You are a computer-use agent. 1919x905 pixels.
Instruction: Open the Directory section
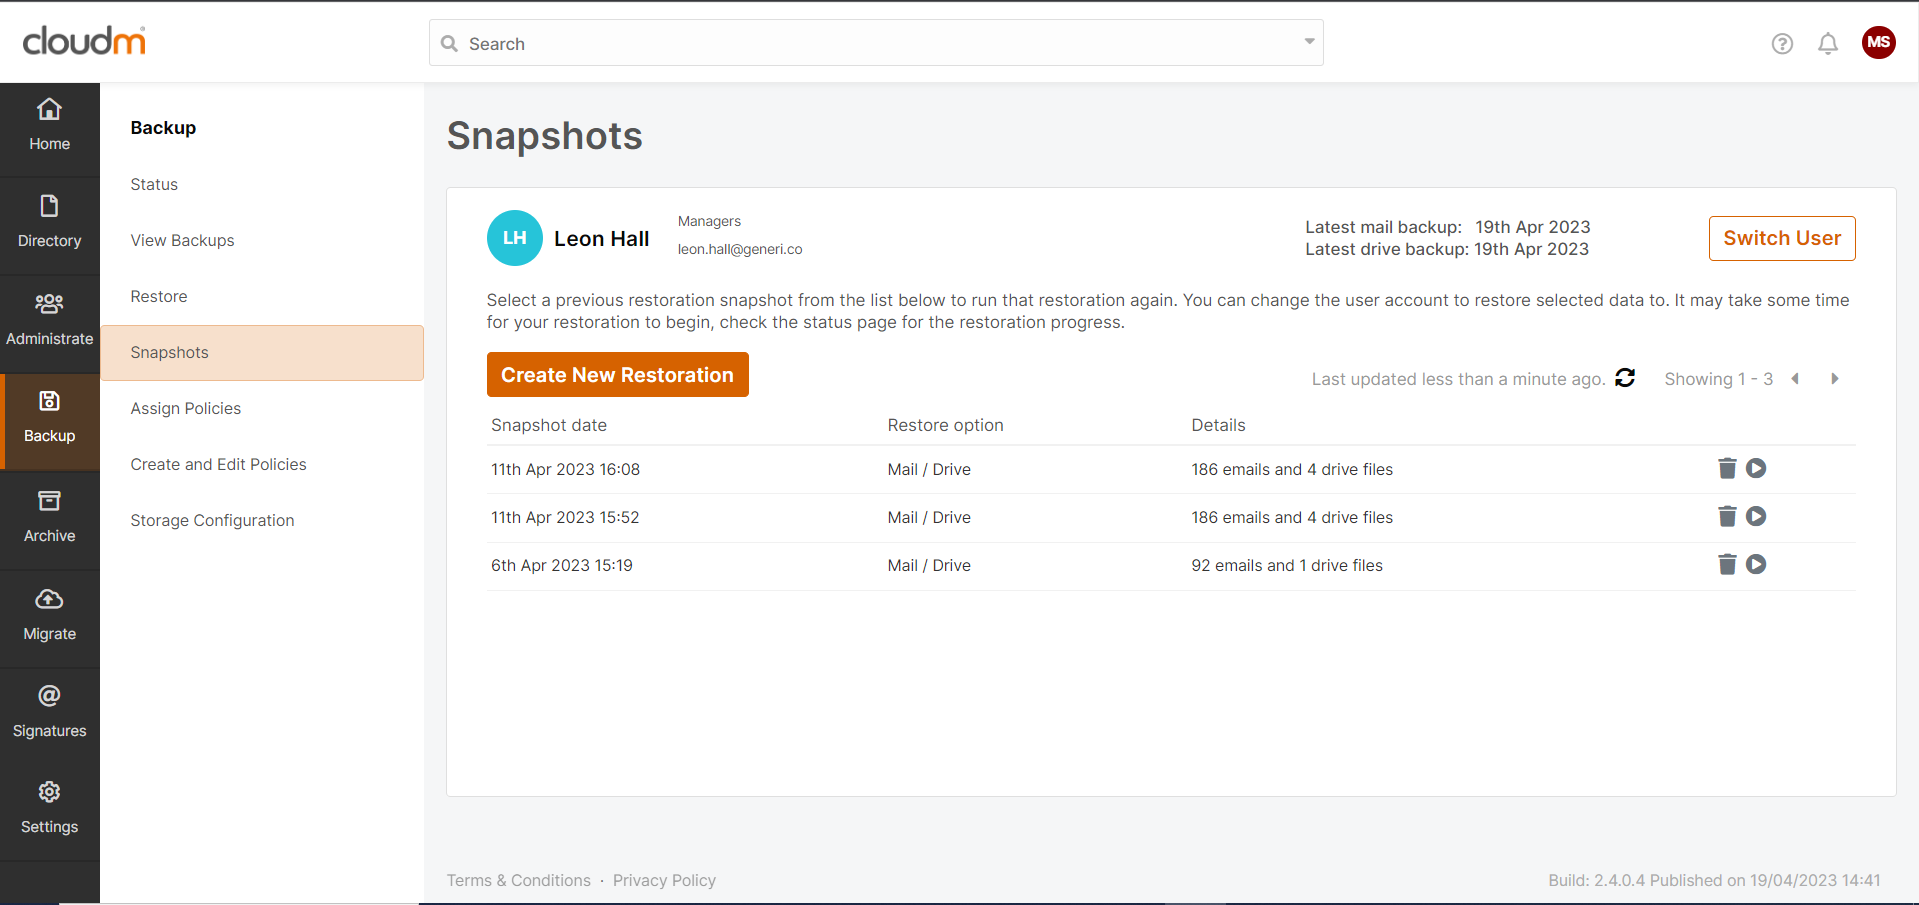point(49,222)
